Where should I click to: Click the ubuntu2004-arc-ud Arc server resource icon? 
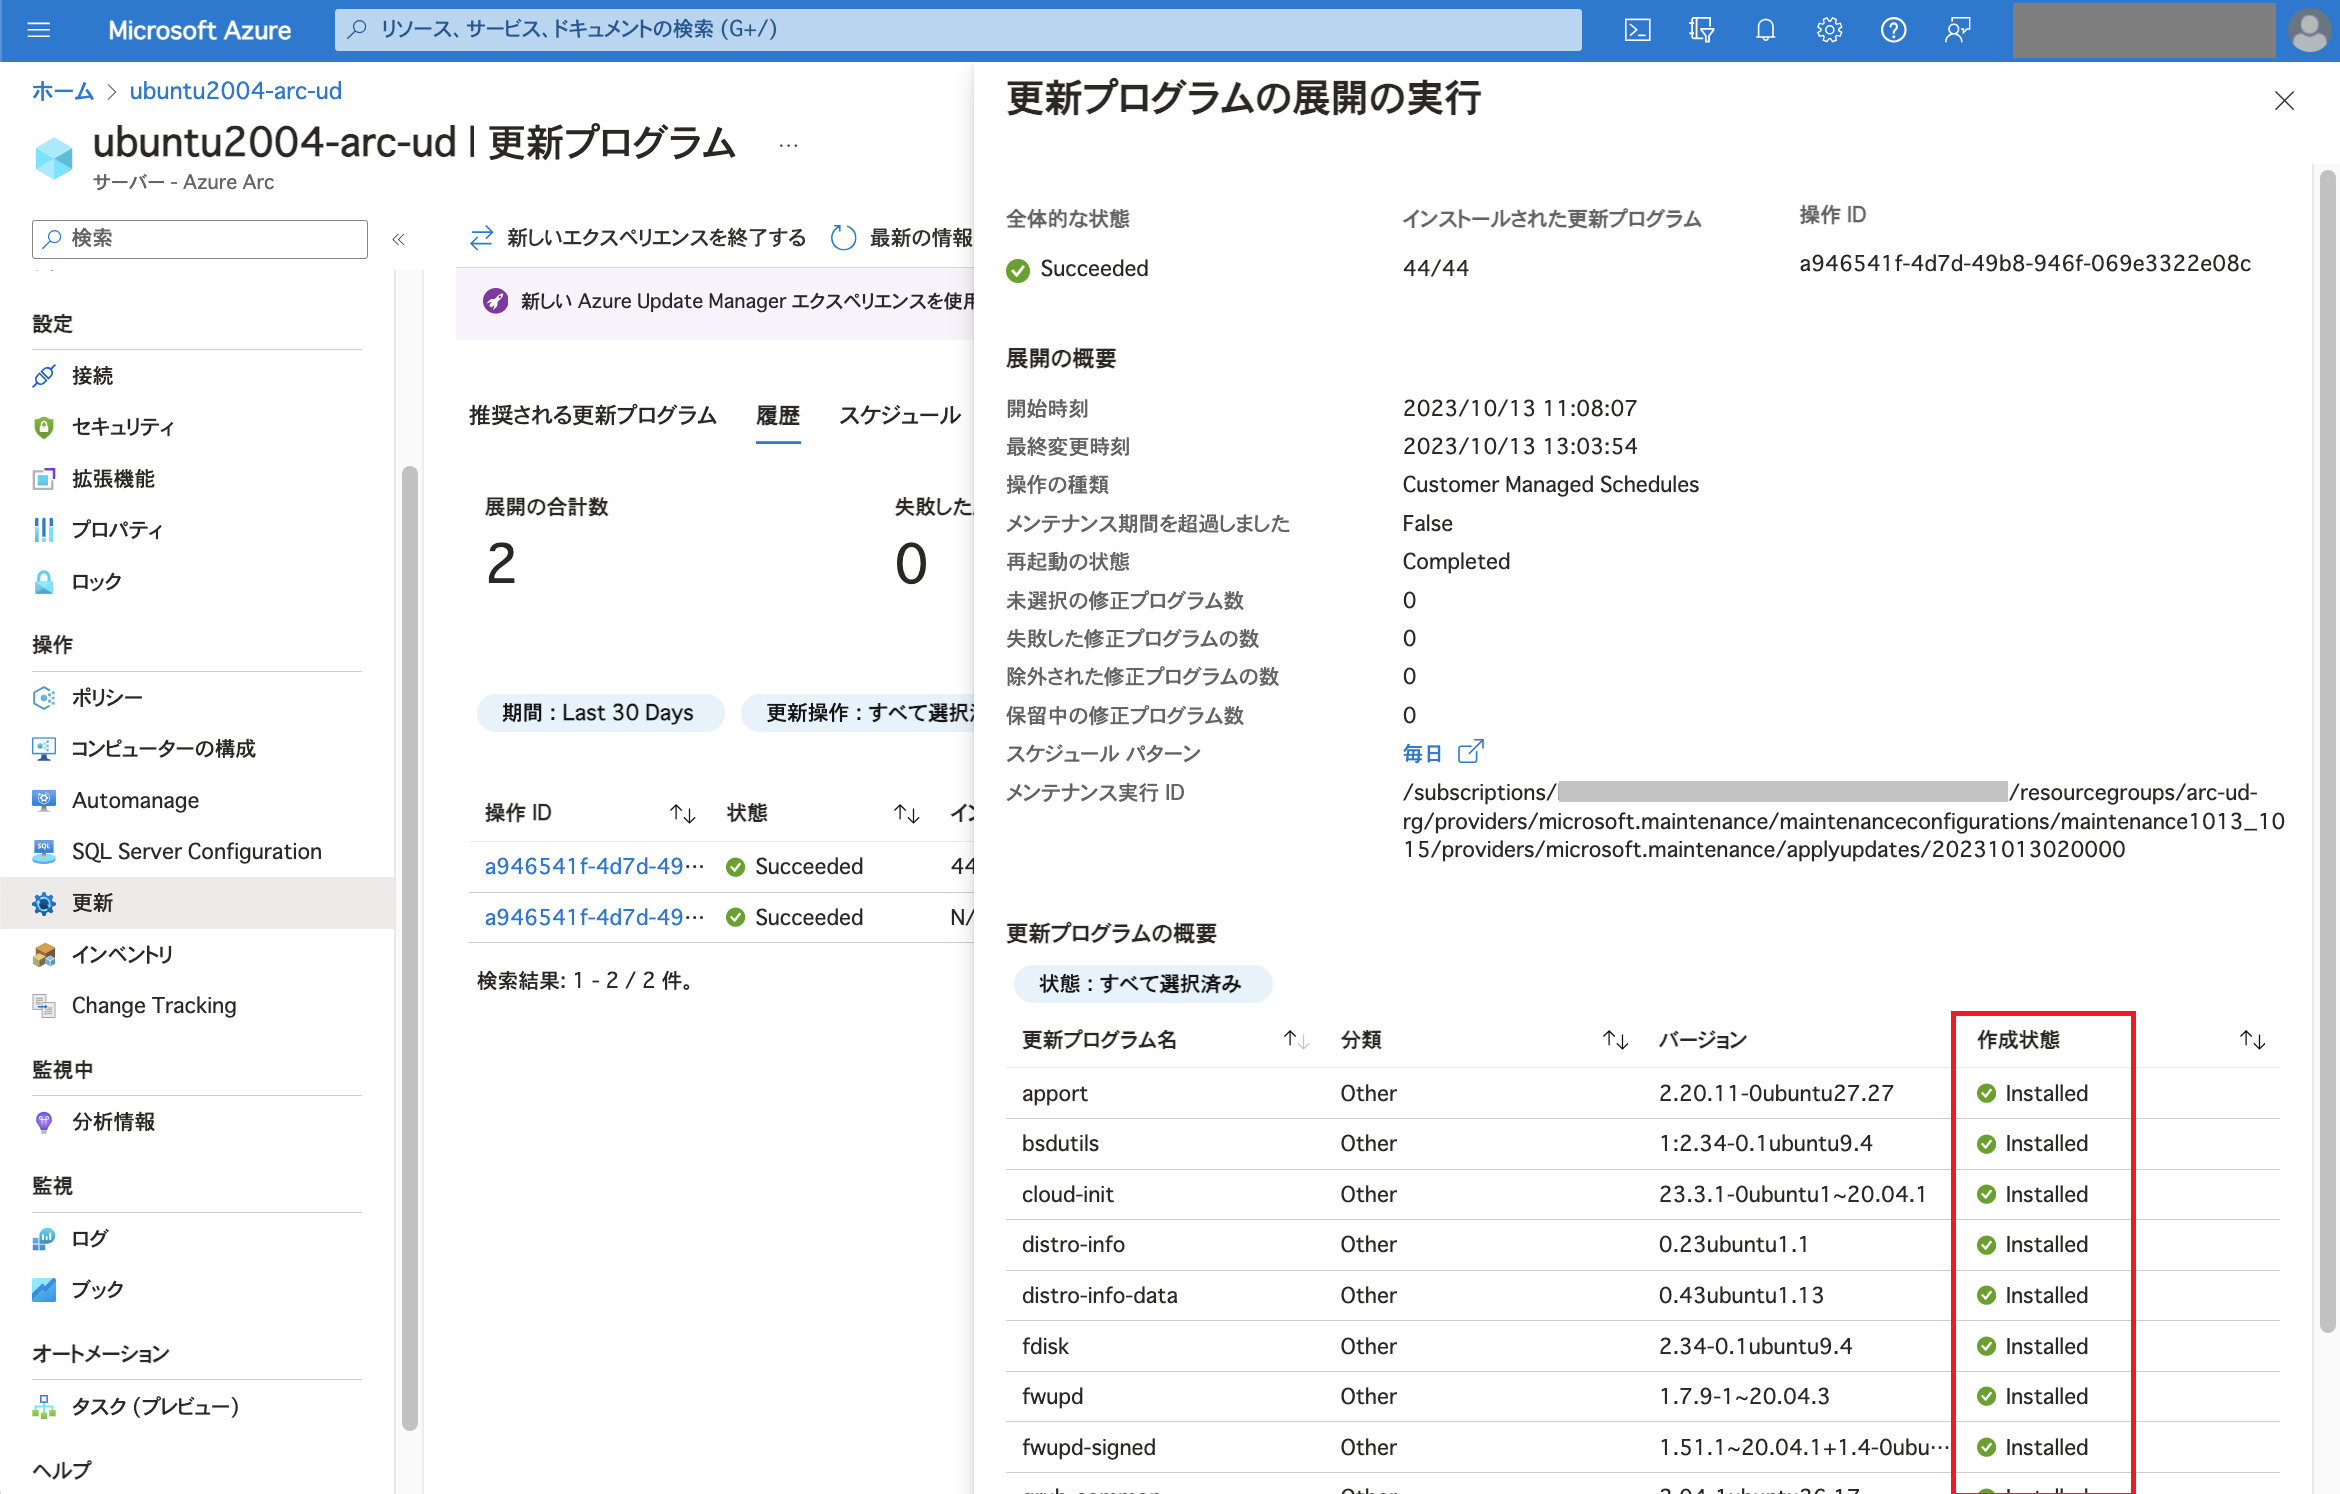coord(54,158)
